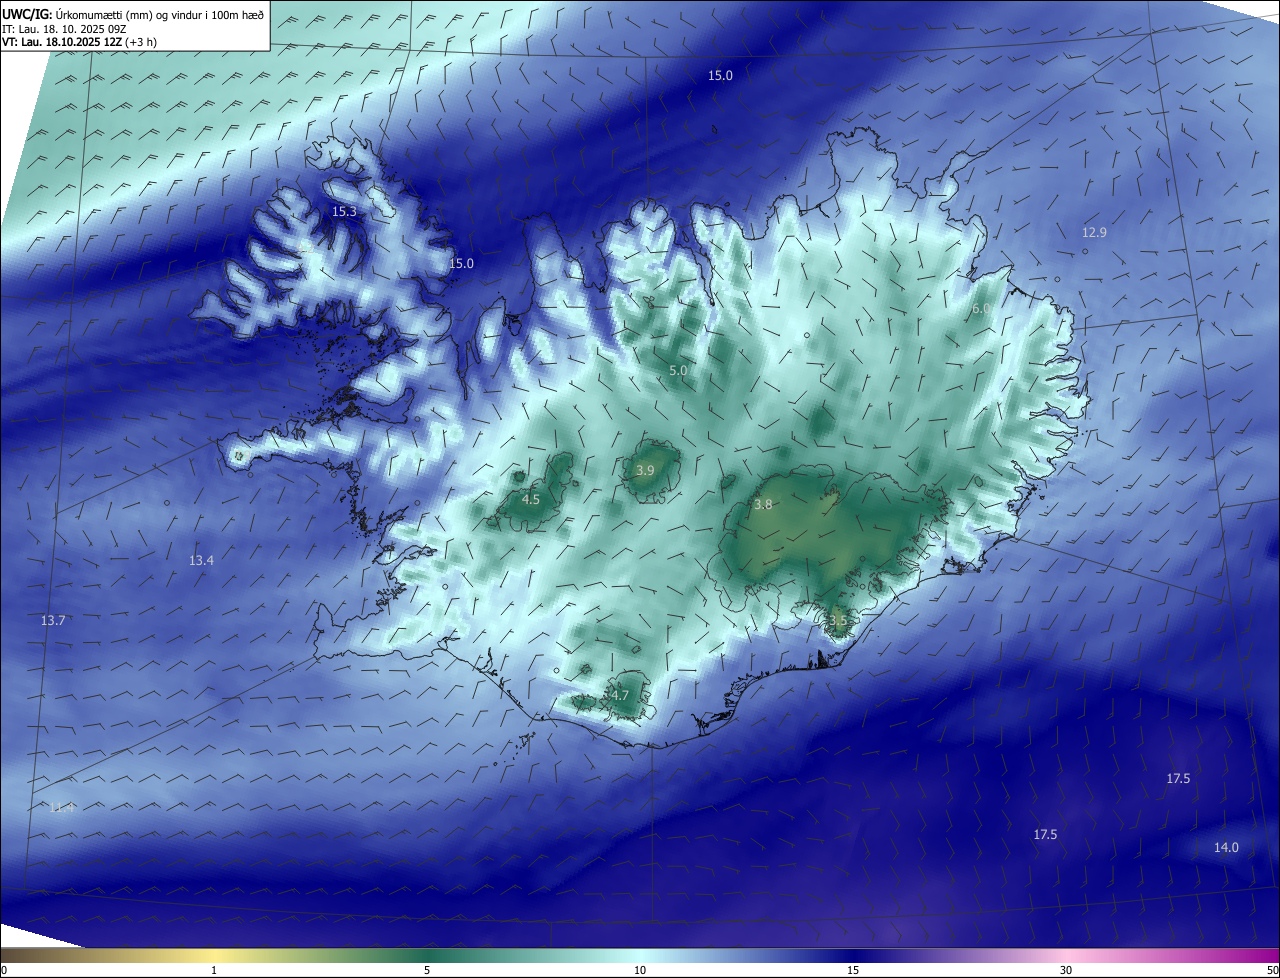
Task: Click the 3.5 value near the southeast coast
Action: (838, 621)
